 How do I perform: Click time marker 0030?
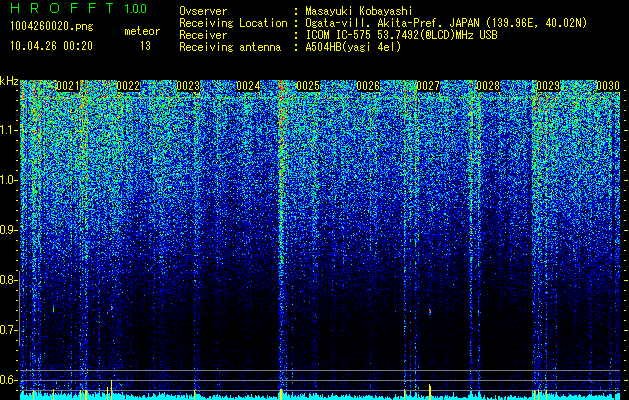click(608, 86)
